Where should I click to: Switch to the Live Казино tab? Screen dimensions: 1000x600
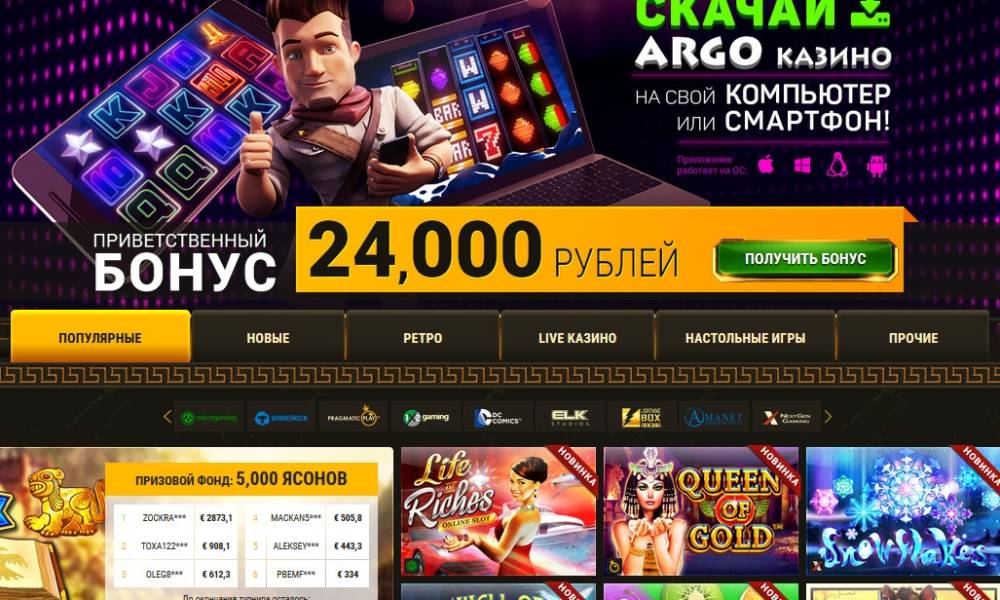pyautogui.click(x=577, y=337)
